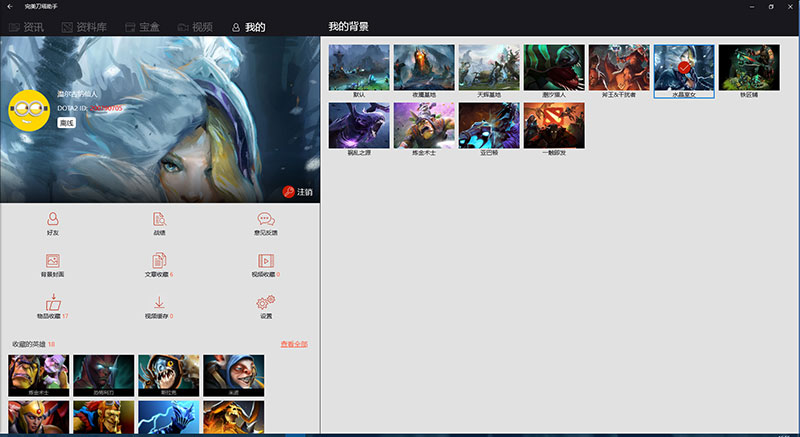Switch to the 资料库 database tab
The width and height of the screenshot is (800, 437).
pos(84,27)
